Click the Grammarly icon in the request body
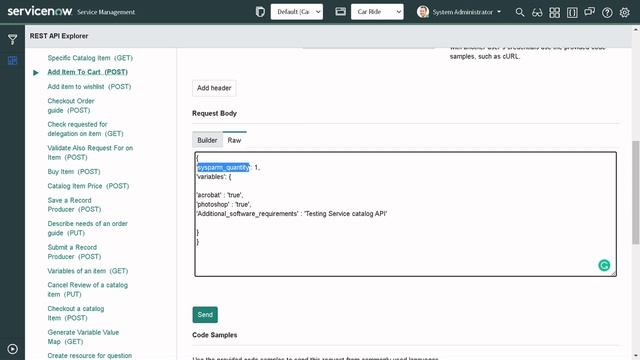The image size is (640, 360). [x=604, y=265]
